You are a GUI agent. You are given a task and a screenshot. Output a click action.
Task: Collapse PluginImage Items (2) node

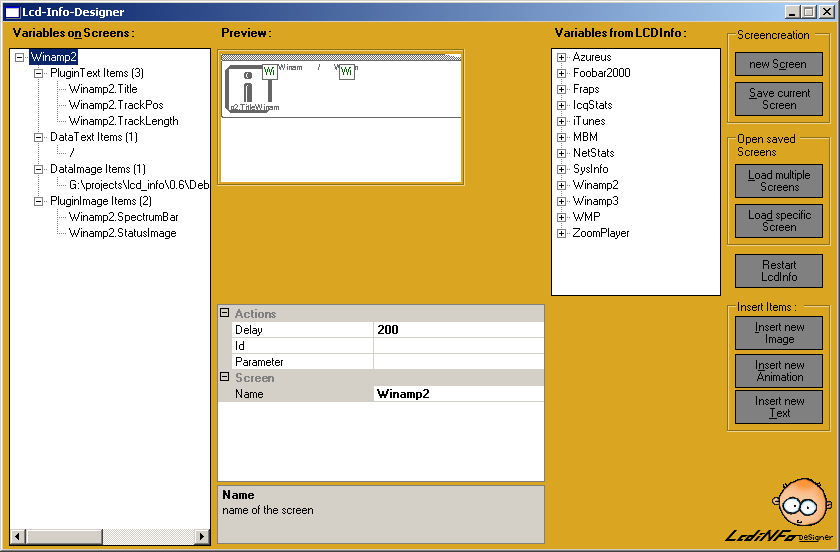[x=39, y=202]
